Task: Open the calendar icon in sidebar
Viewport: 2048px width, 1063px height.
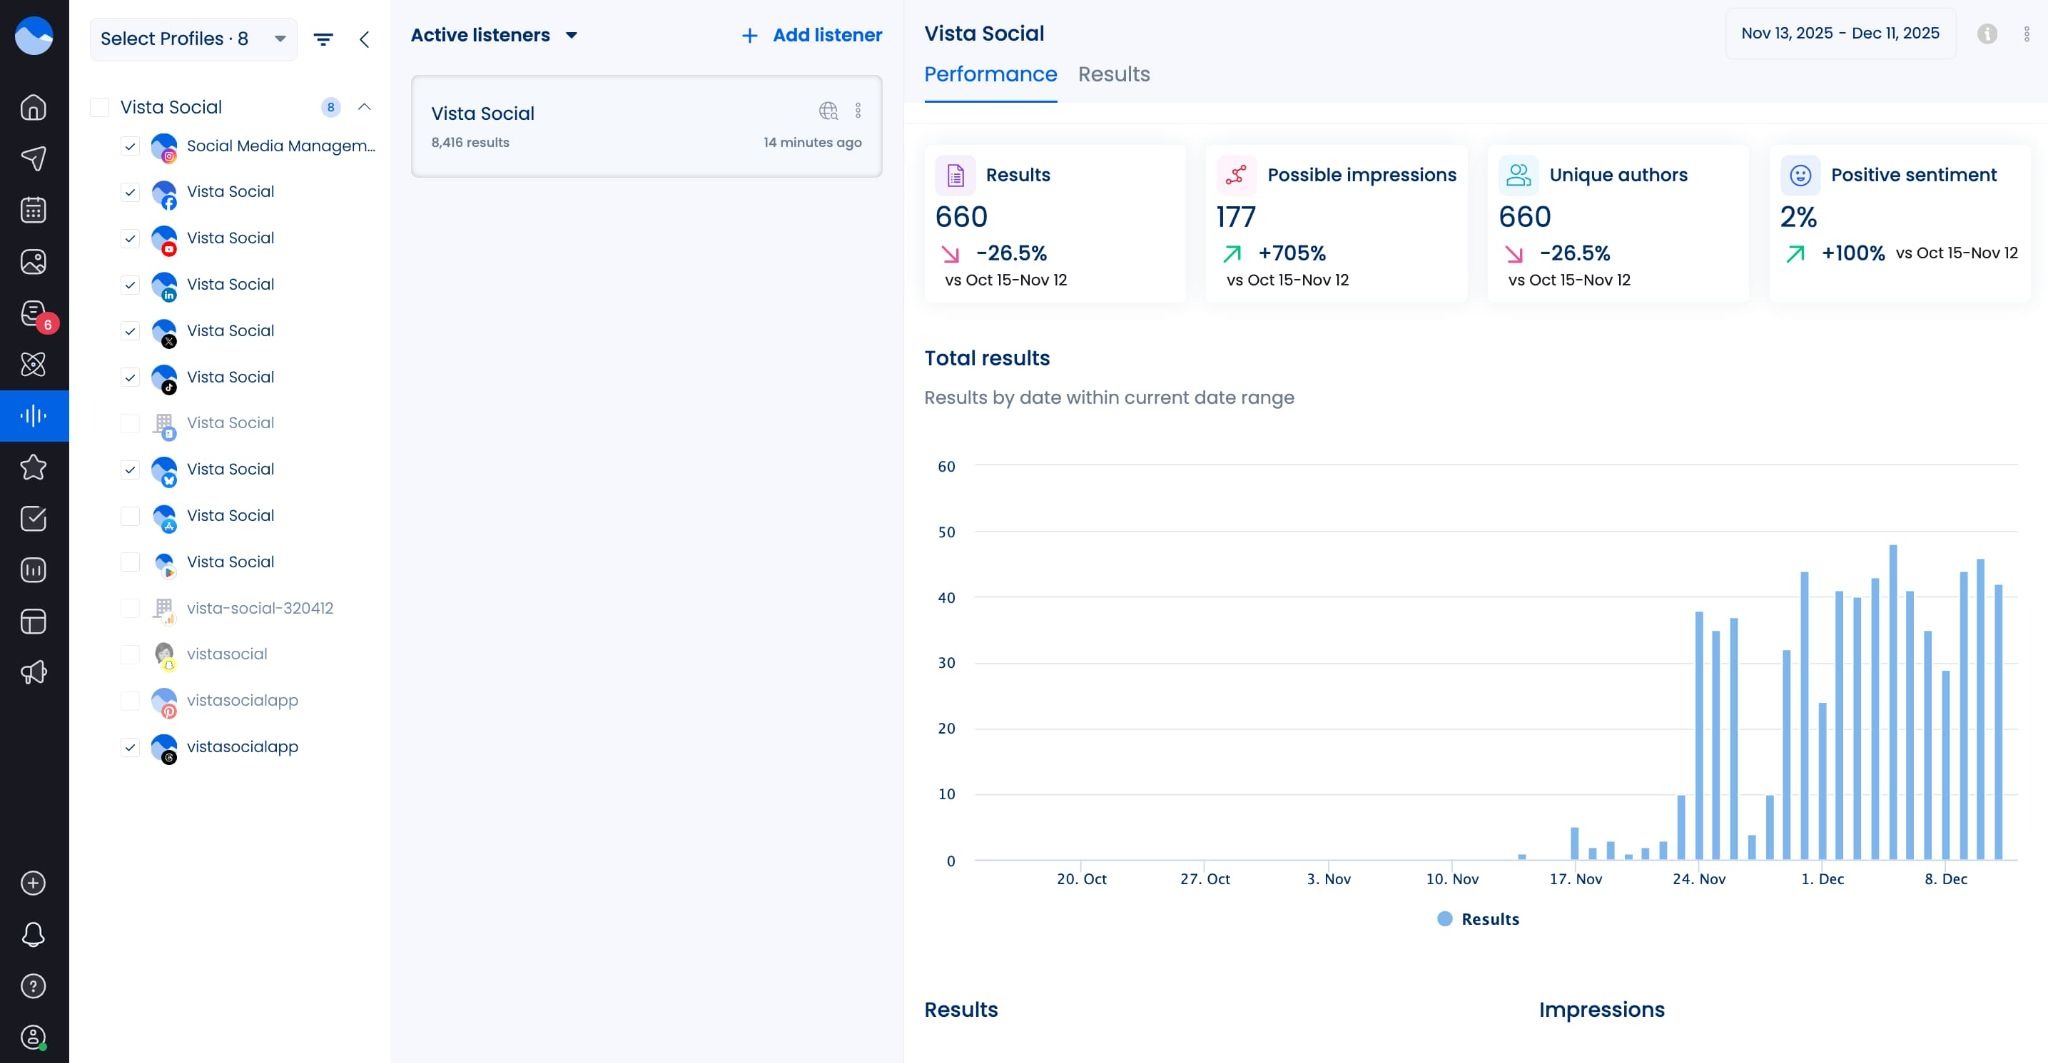Action: 33,210
